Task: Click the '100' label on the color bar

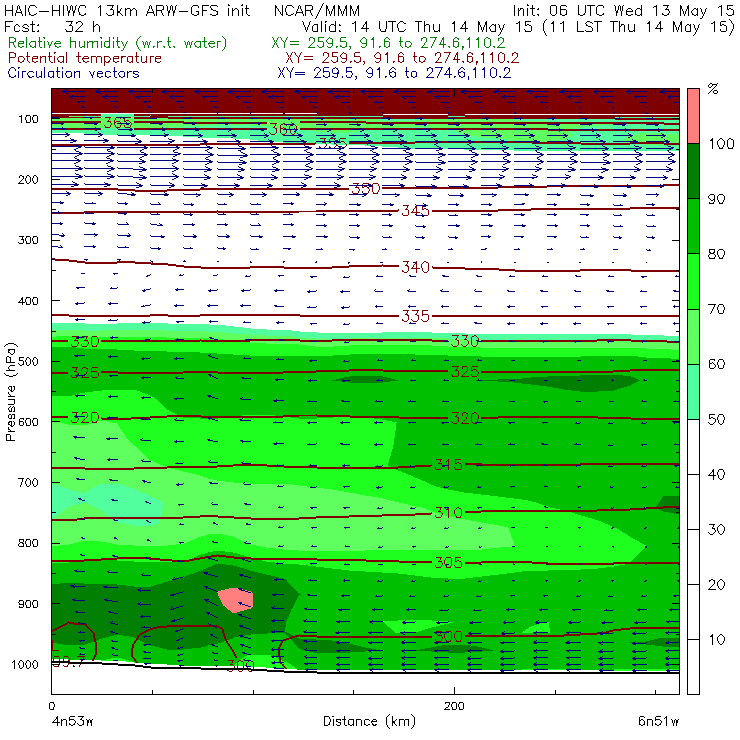Action: [x=721, y=143]
